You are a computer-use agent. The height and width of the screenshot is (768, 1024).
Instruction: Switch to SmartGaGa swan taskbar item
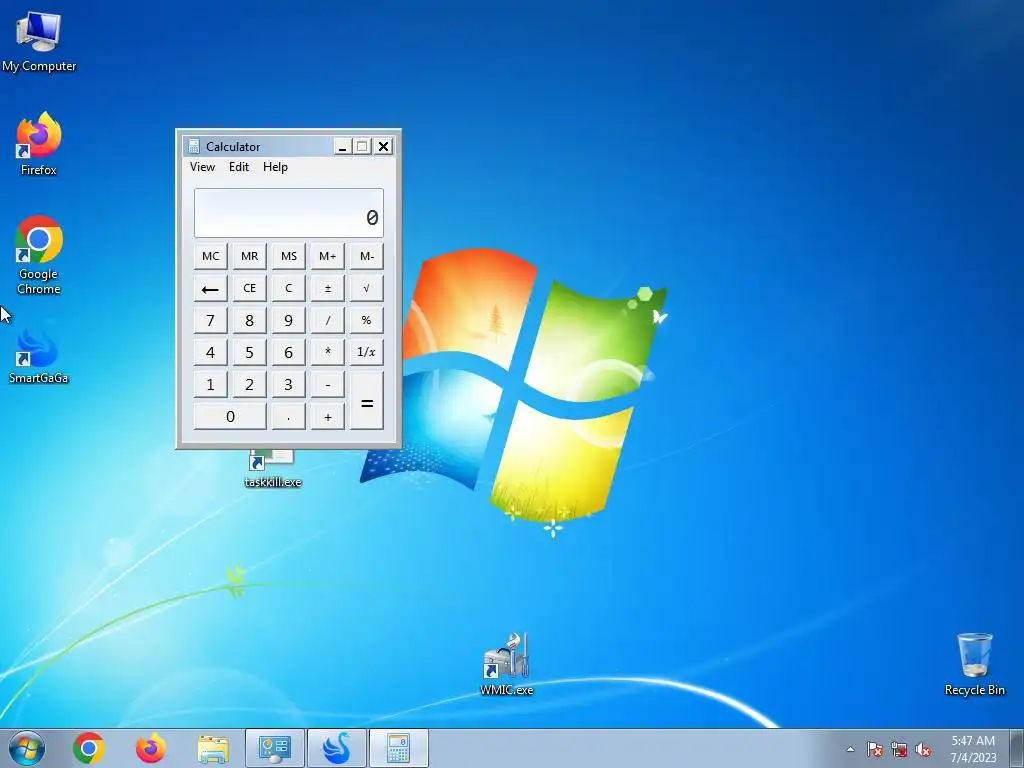[x=337, y=748]
